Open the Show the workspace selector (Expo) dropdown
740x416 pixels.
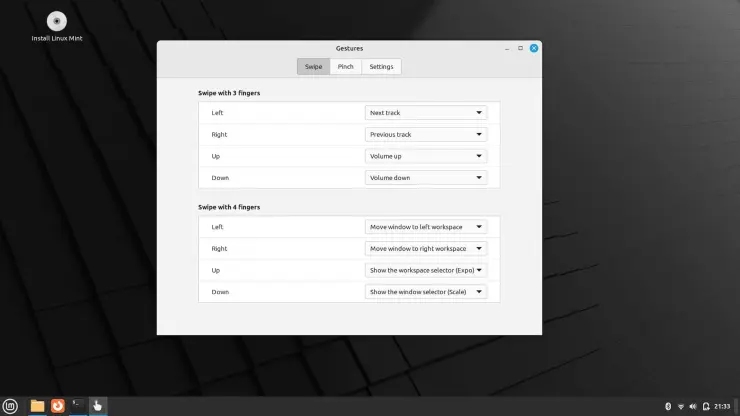[426, 271]
